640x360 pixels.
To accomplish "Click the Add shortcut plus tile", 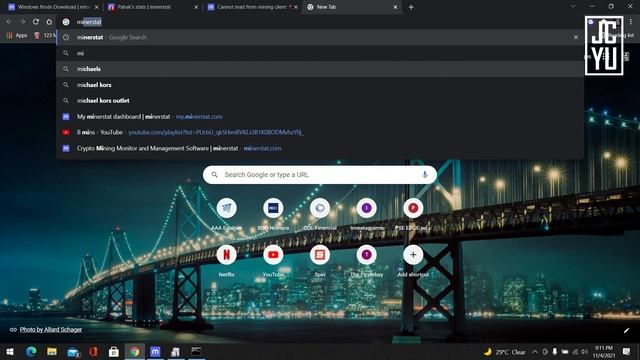I will click(413, 255).
